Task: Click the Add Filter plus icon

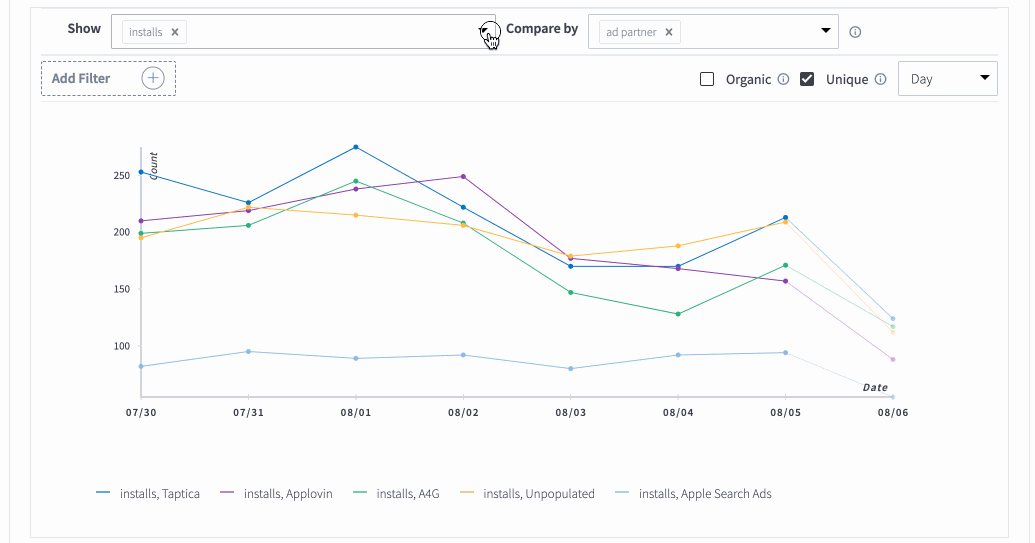Action: point(152,79)
